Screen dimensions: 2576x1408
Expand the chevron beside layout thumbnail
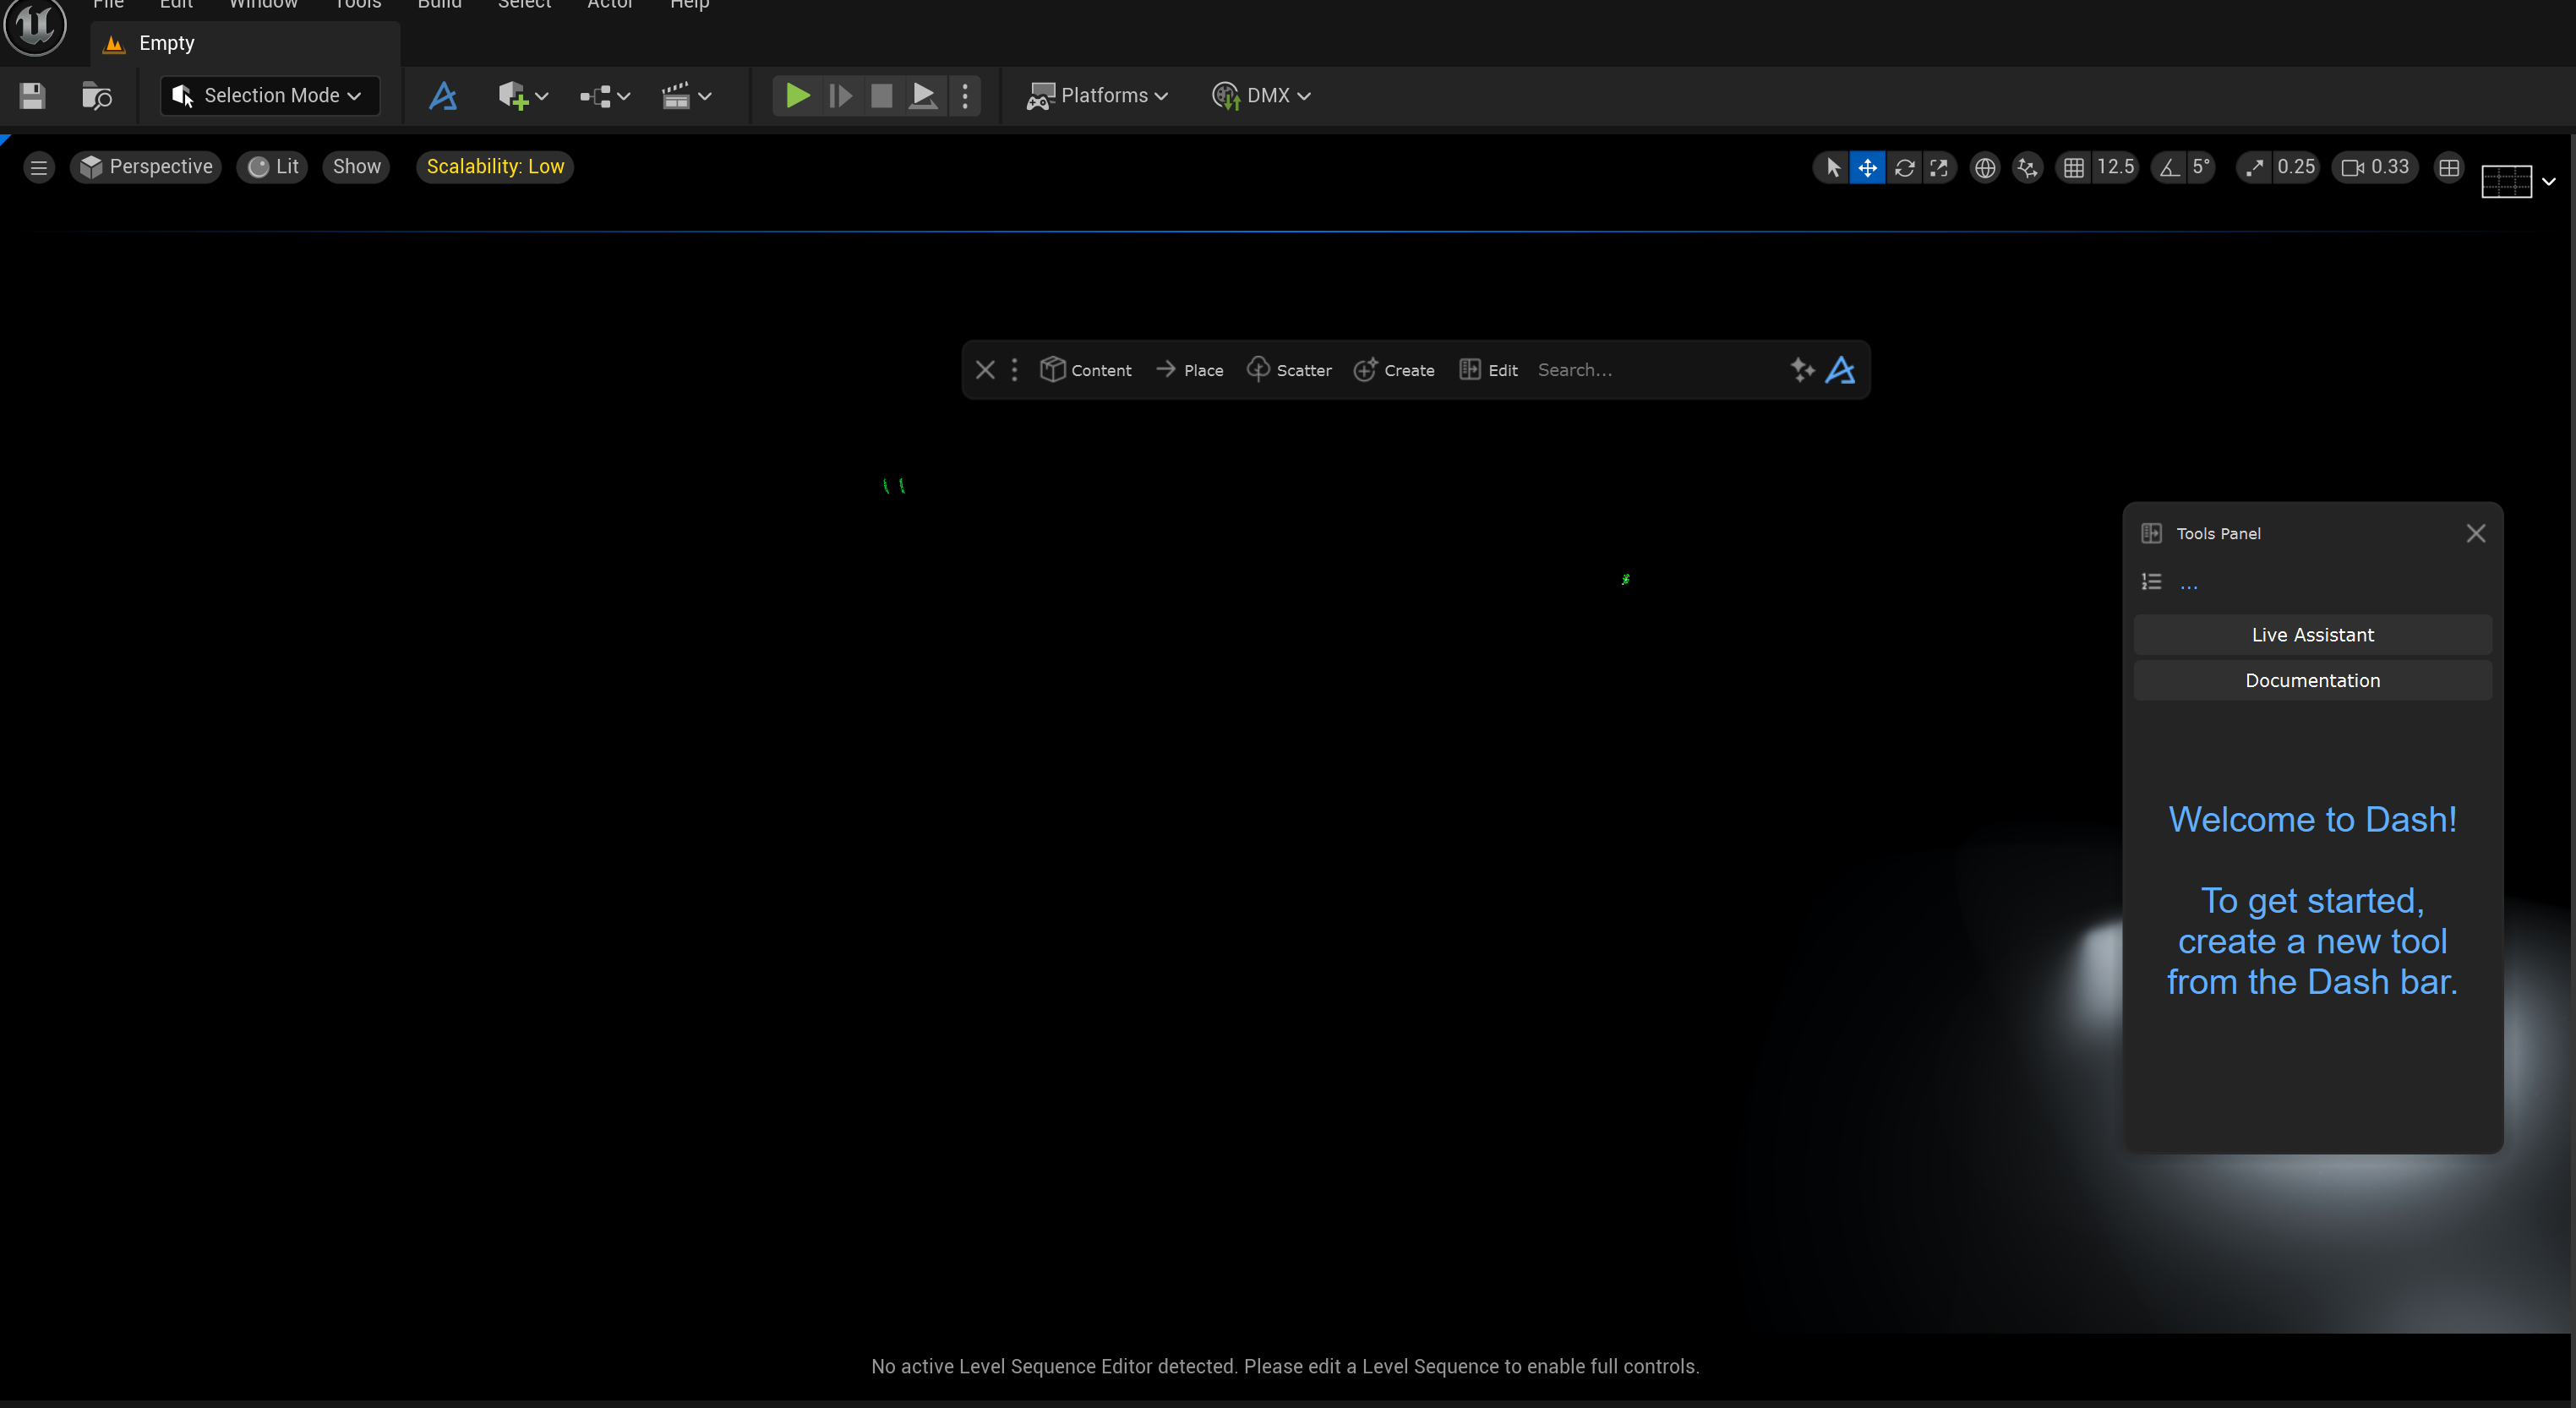pos(2549,182)
